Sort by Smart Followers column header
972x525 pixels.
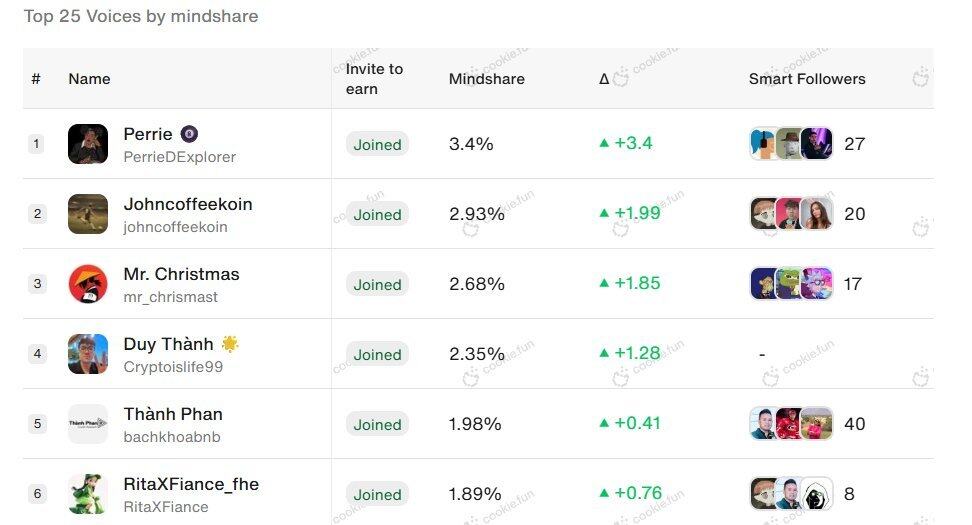pyautogui.click(x=806, y=79)
